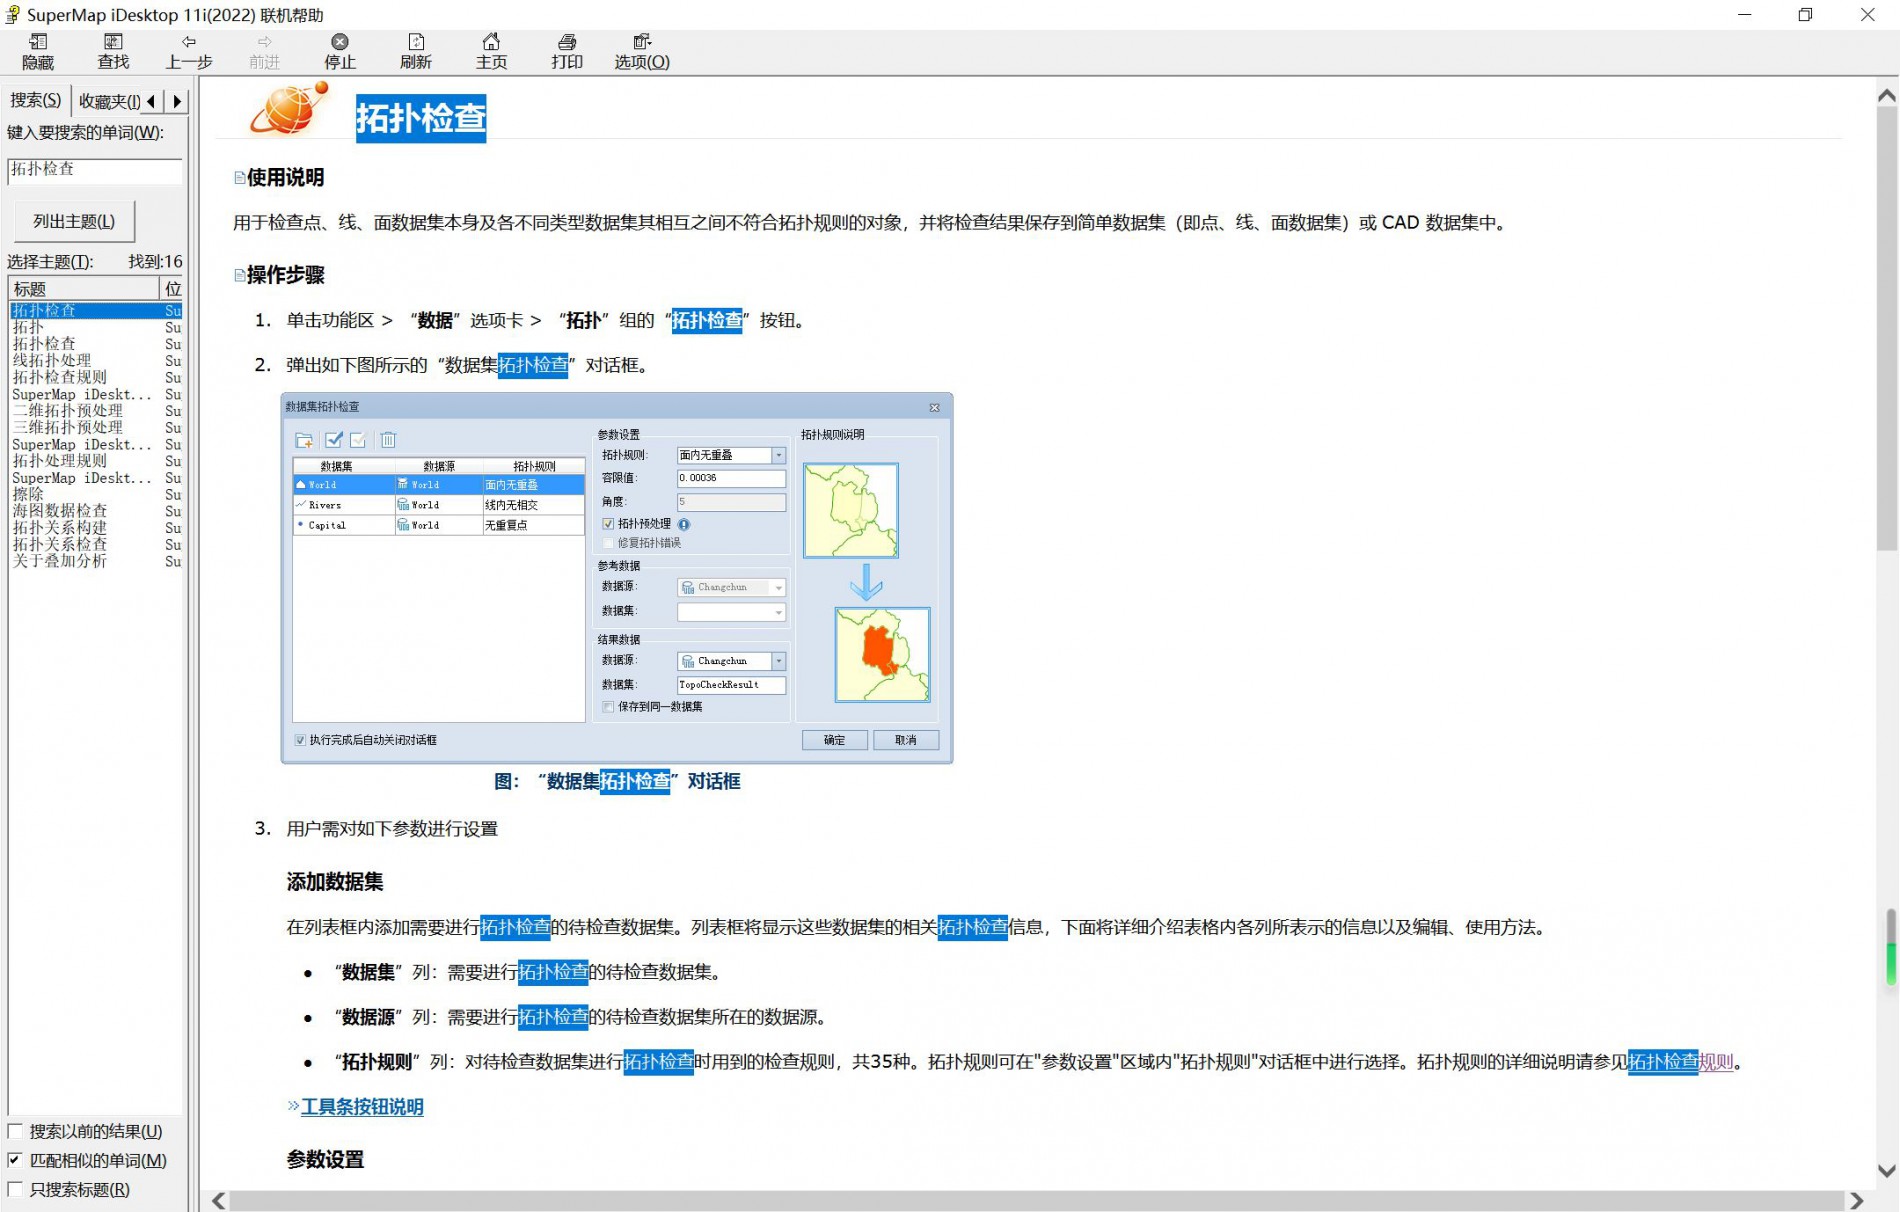Go back with the 上一步 toolbar icon
Screen dimensions: 1900x1212
pyautogui.click(x=189, y=51)
